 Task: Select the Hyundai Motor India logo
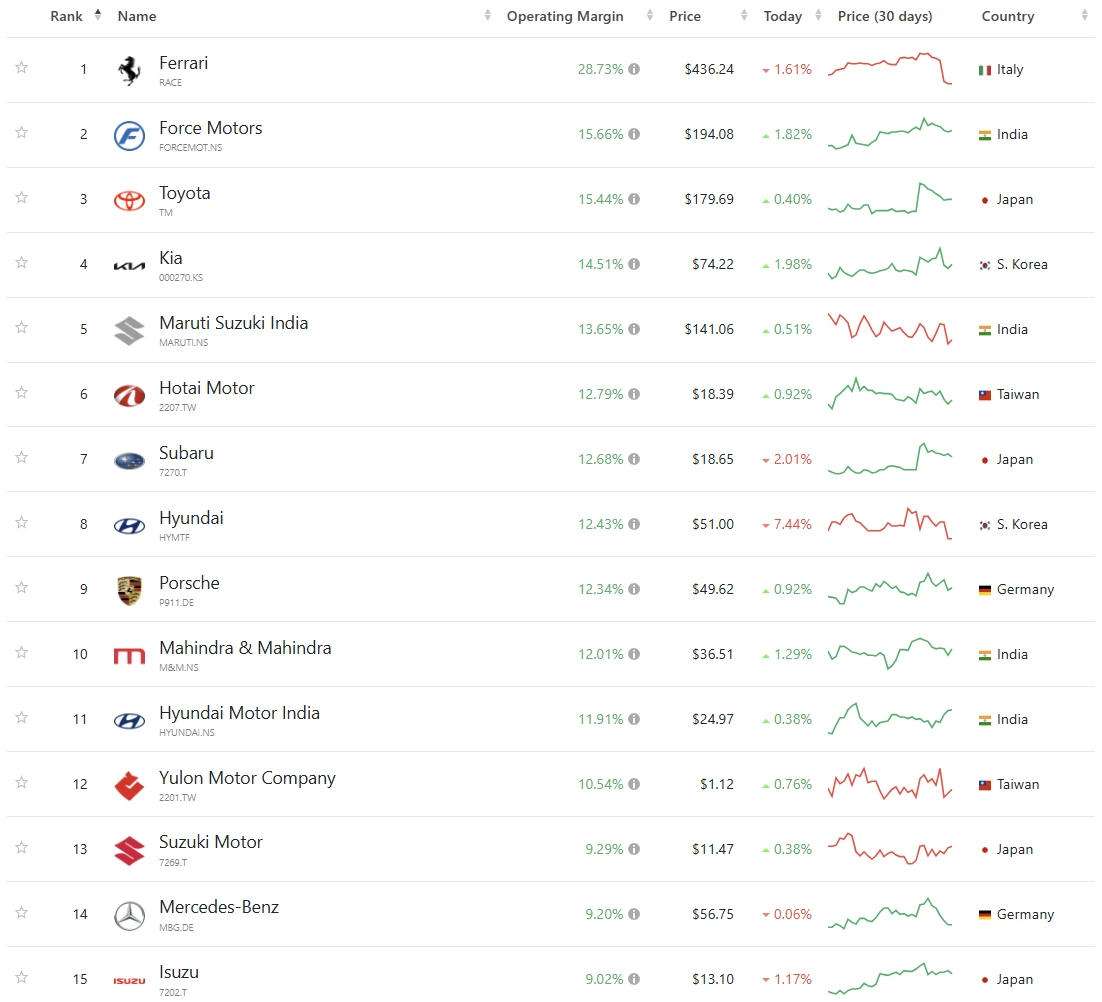[x=129, y=721]
